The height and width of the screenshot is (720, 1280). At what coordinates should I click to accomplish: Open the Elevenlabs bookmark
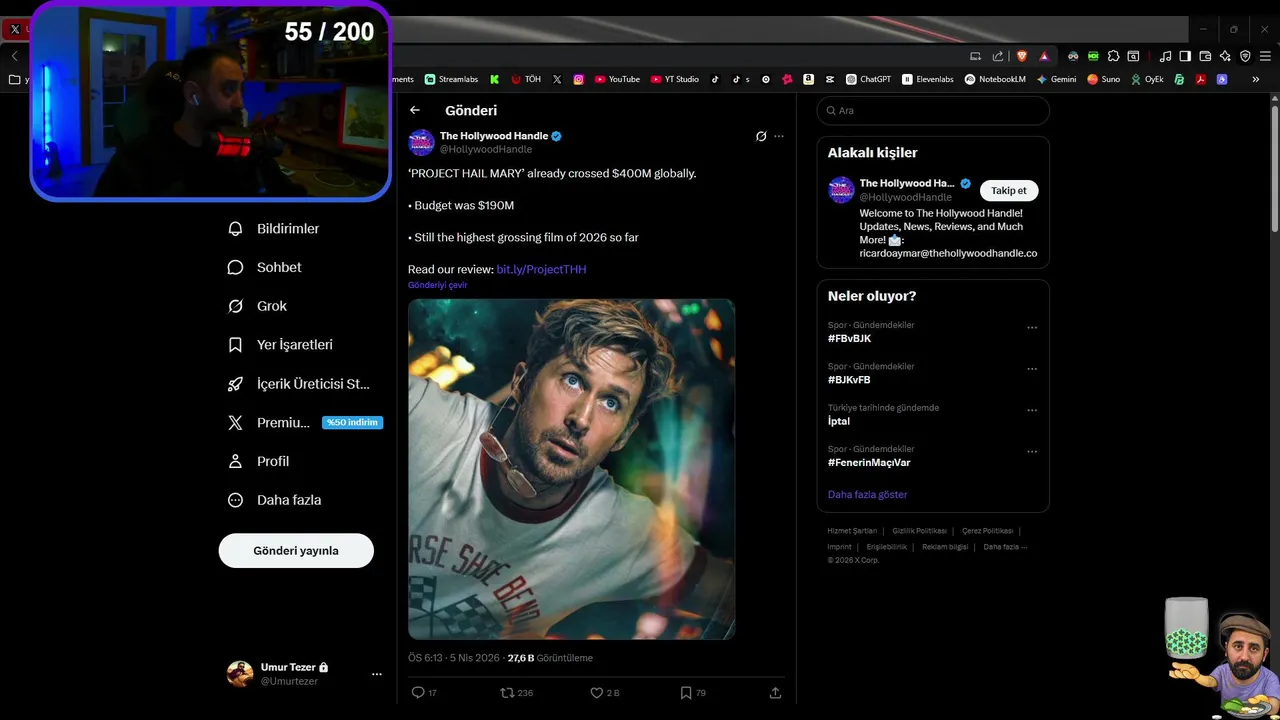click(928, 79)
